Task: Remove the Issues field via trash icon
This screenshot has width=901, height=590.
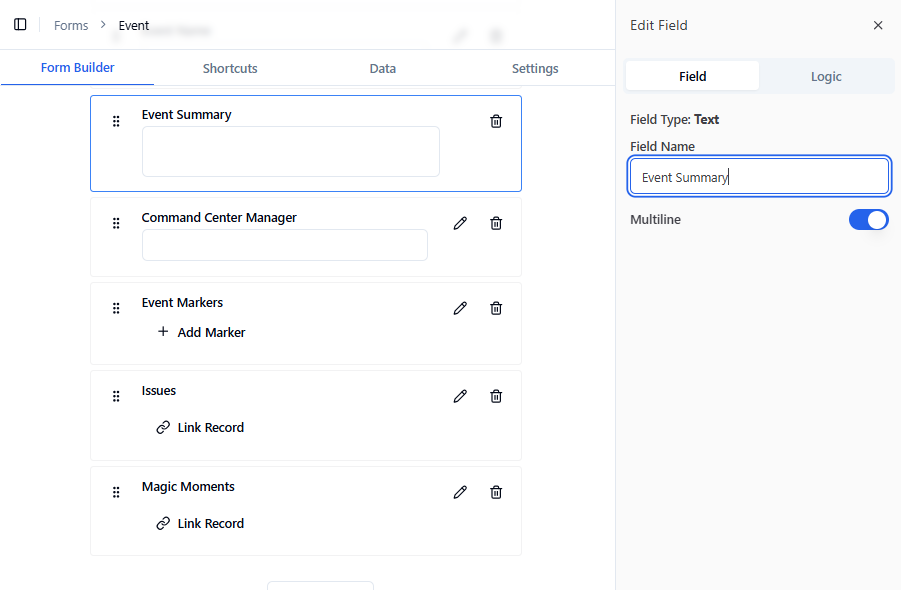Action: (x=496, y=396)
